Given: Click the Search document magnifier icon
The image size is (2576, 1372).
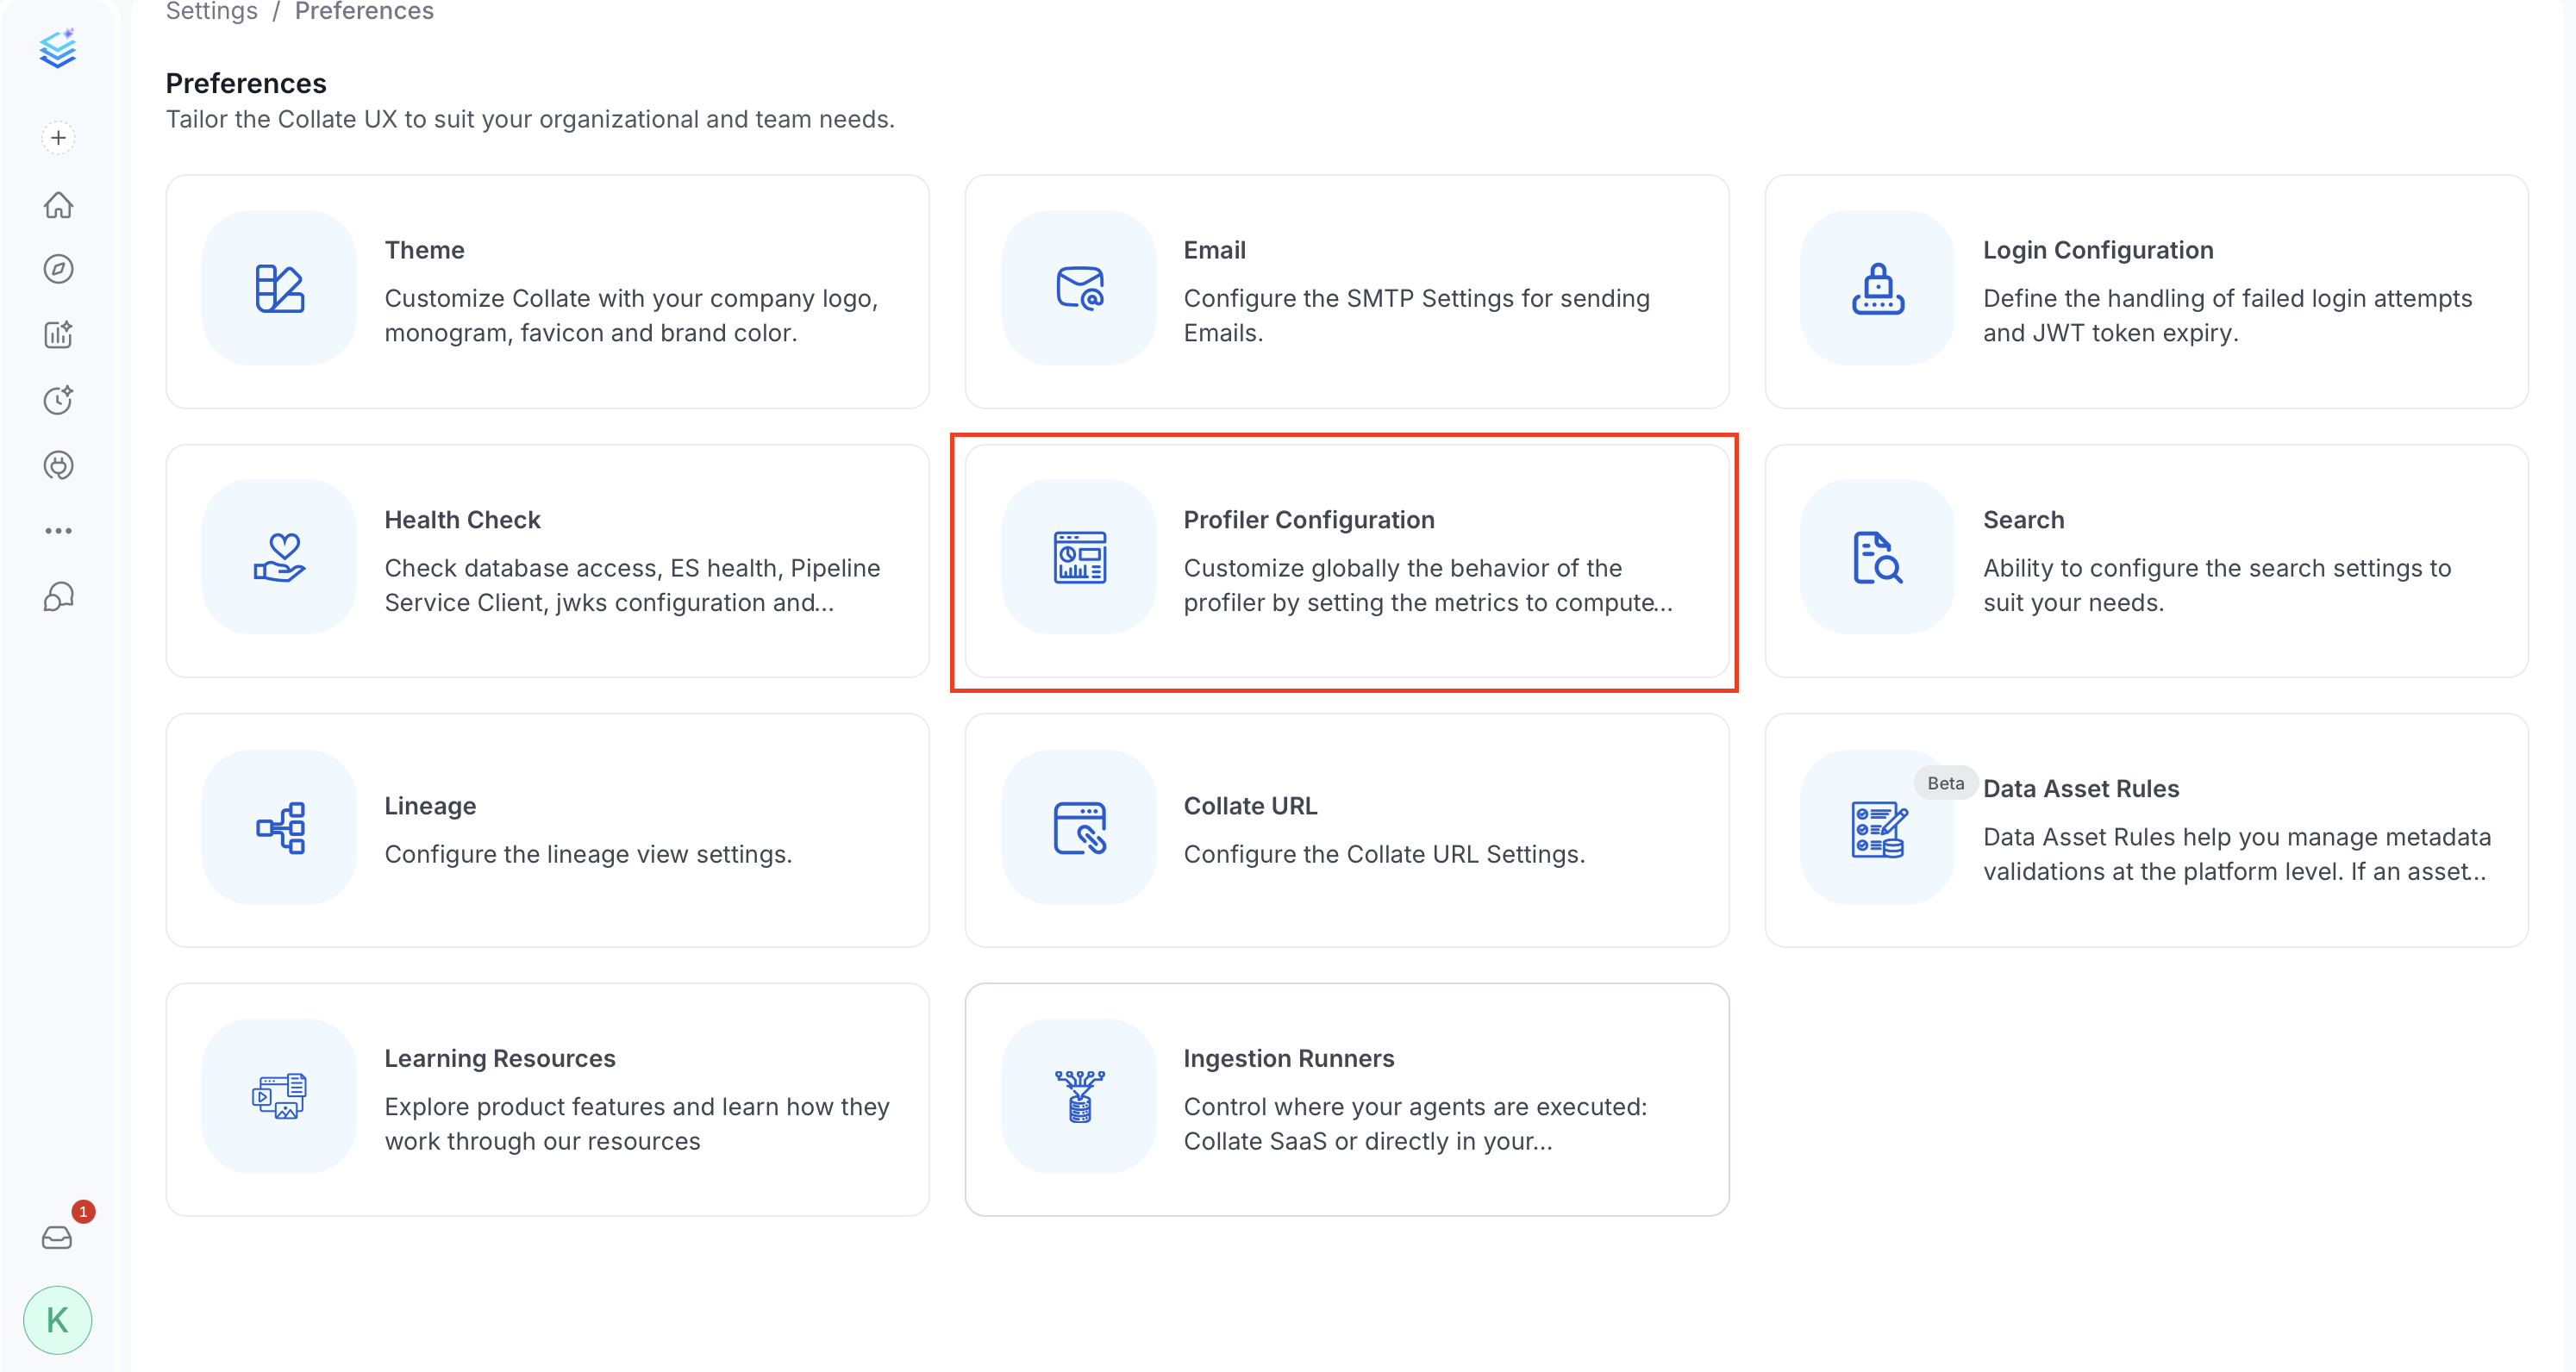Looking at the screenshot, I should (1878, 557).
